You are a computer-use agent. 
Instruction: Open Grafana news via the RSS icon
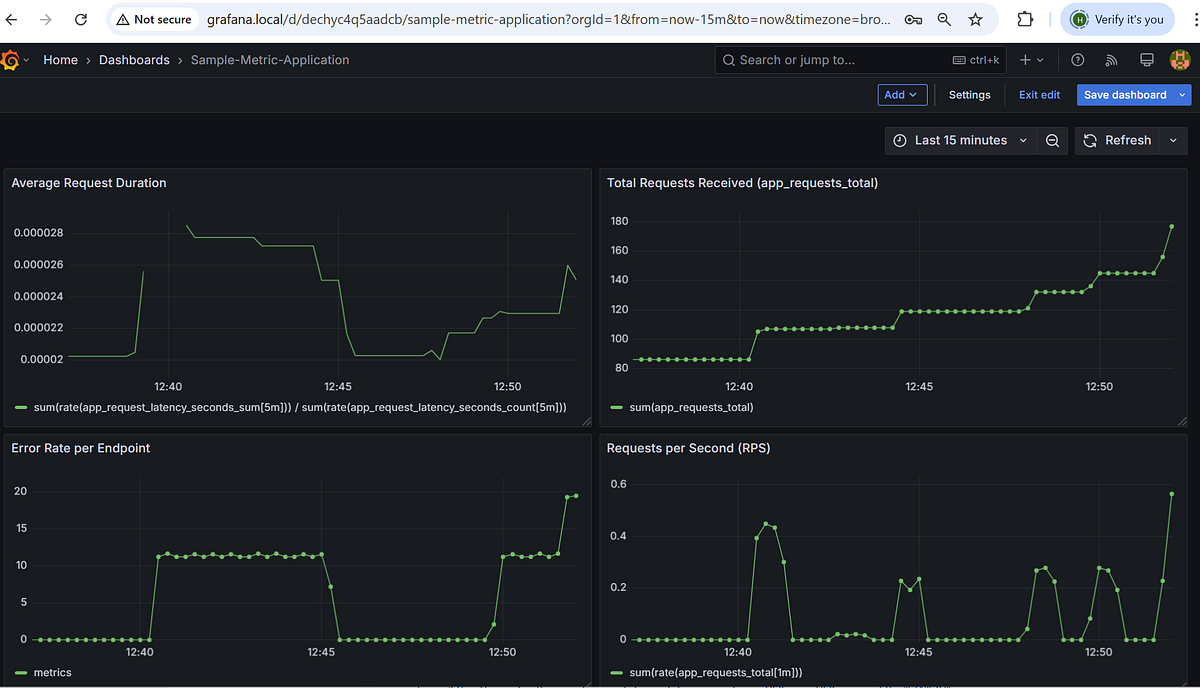(x=1111, y=60)
